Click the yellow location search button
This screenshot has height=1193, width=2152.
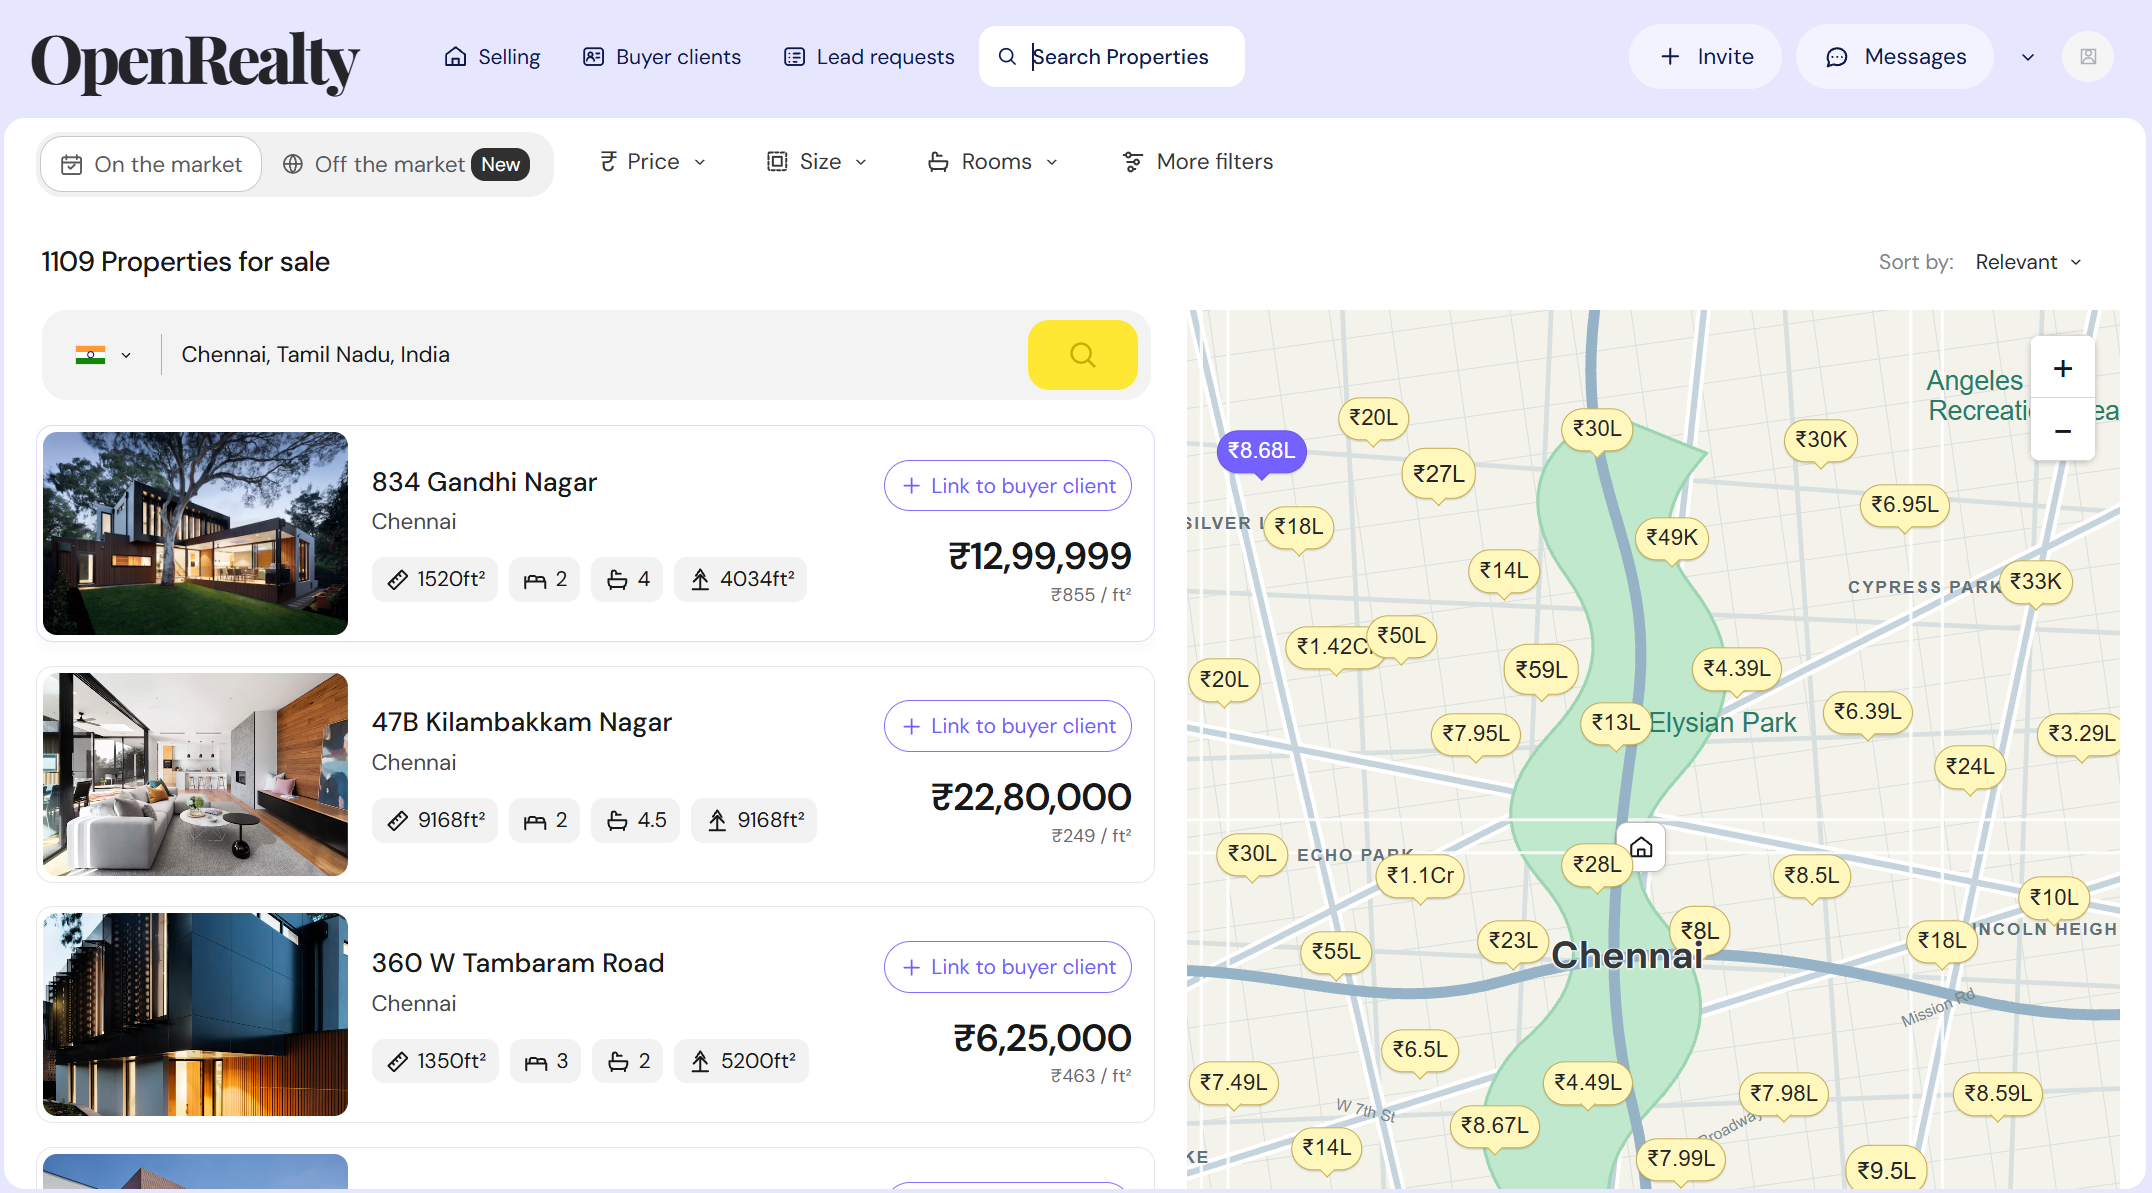pyautogui.click(x=1082, y=355)
